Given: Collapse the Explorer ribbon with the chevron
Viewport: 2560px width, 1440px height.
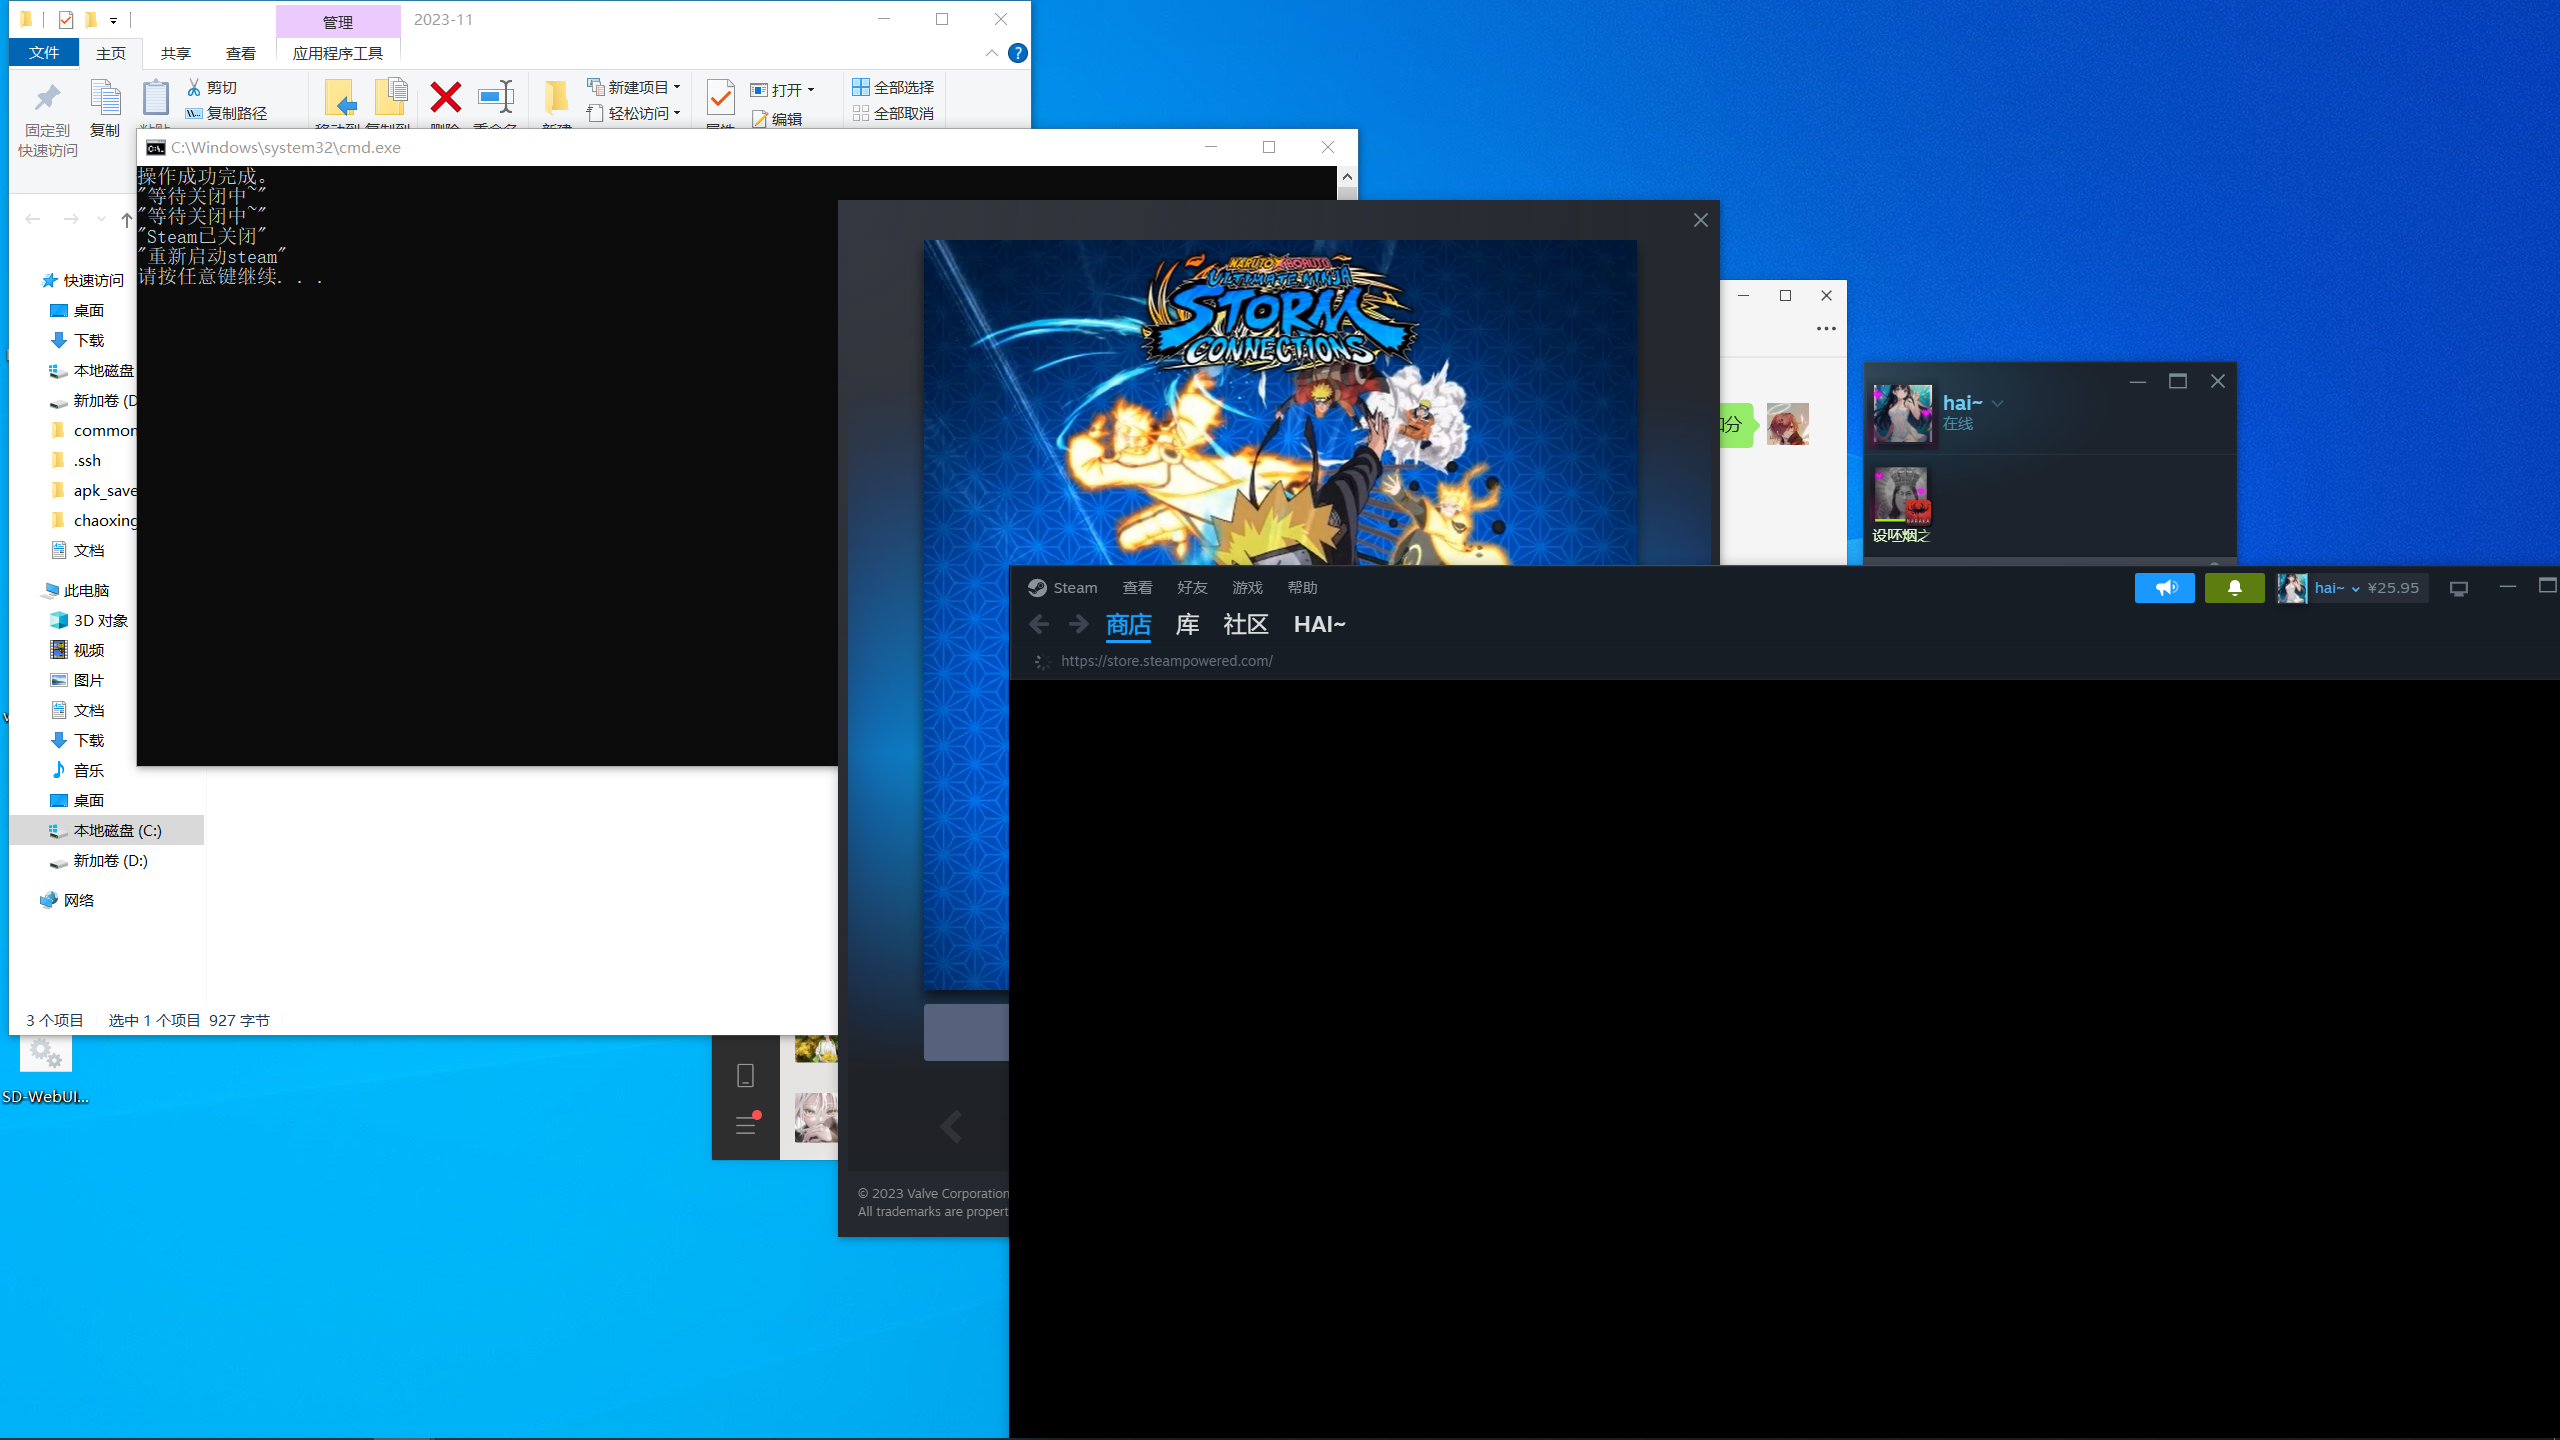Looking at the screenshot, I should click(x=991, y=53).
